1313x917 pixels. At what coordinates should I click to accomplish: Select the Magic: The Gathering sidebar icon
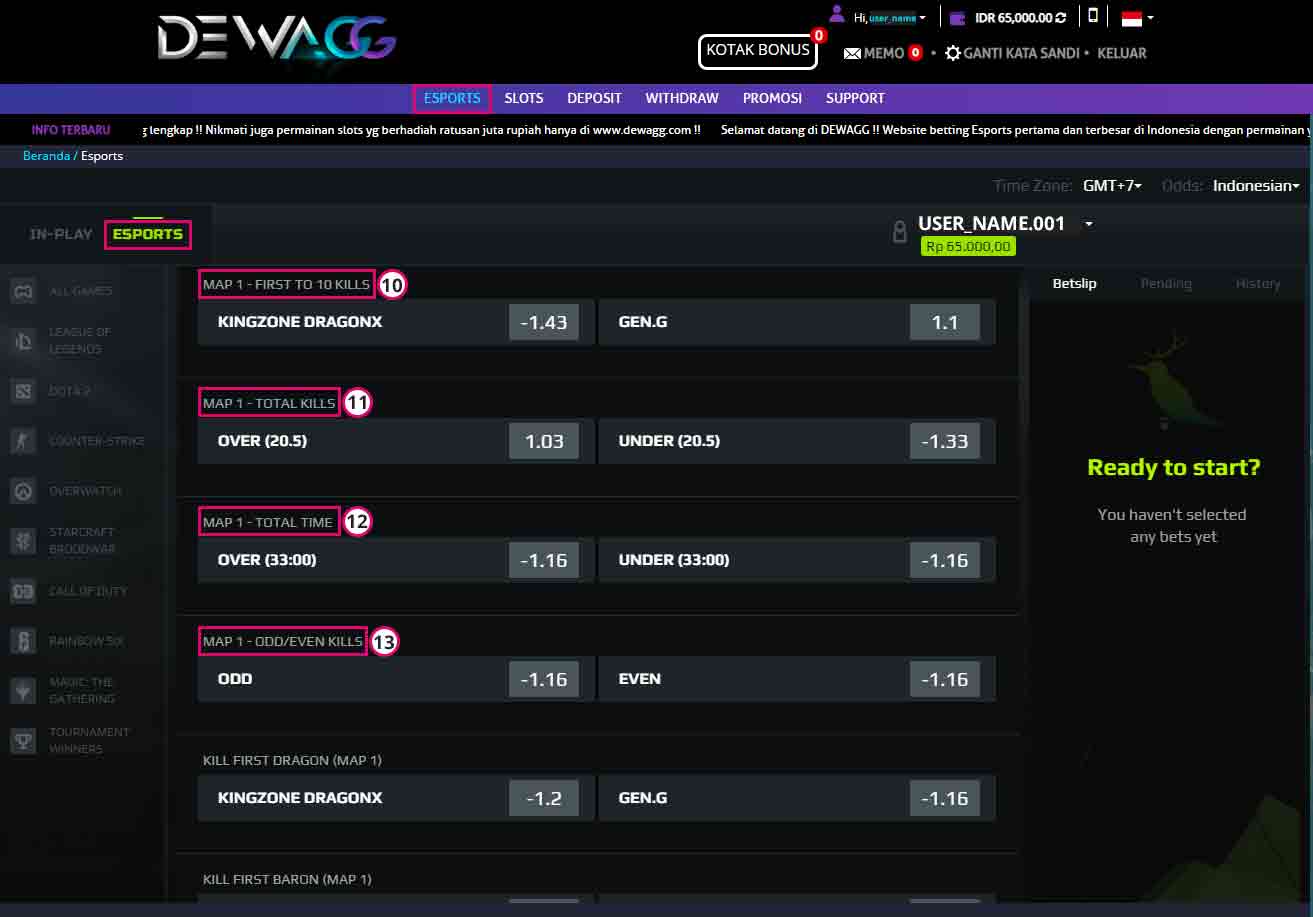[23, 690]
